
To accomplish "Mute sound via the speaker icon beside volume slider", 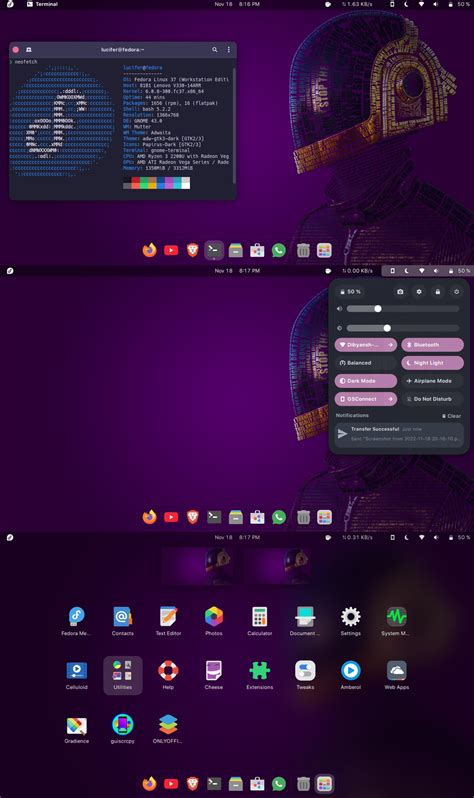I will (340, 308).
